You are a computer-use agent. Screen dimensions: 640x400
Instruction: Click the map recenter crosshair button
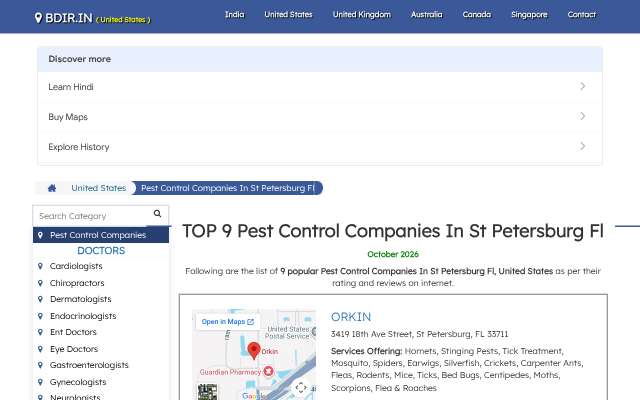tap(301, 388)
